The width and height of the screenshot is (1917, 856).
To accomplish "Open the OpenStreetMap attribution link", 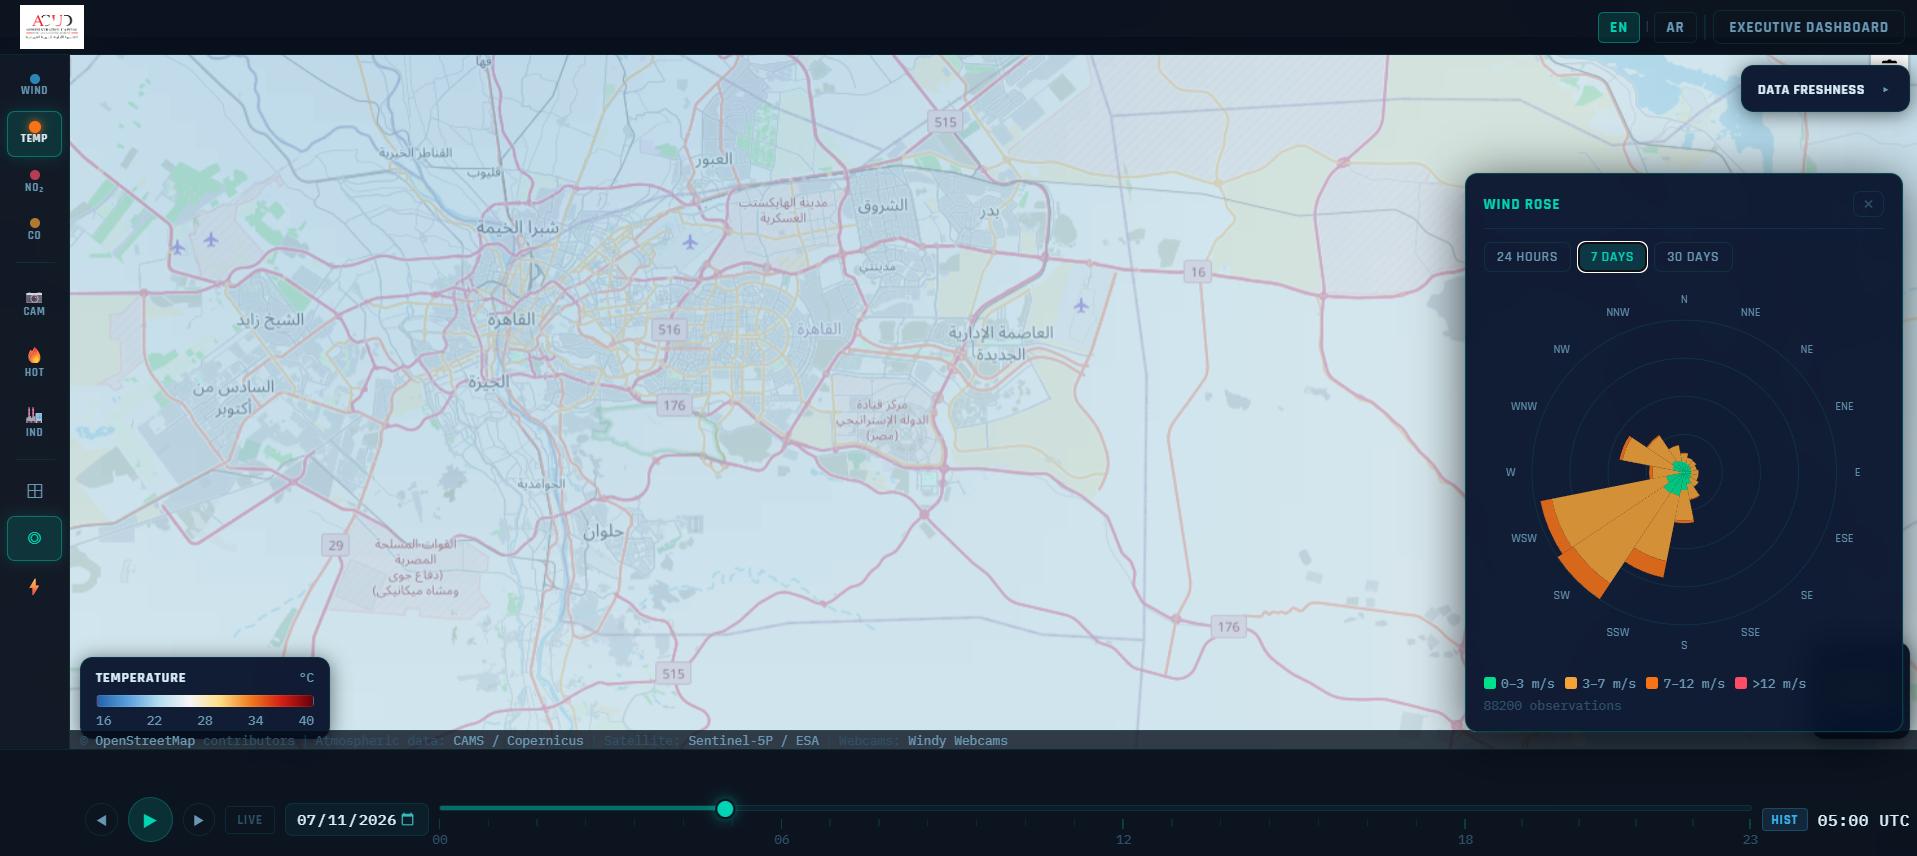I will 145,741.
